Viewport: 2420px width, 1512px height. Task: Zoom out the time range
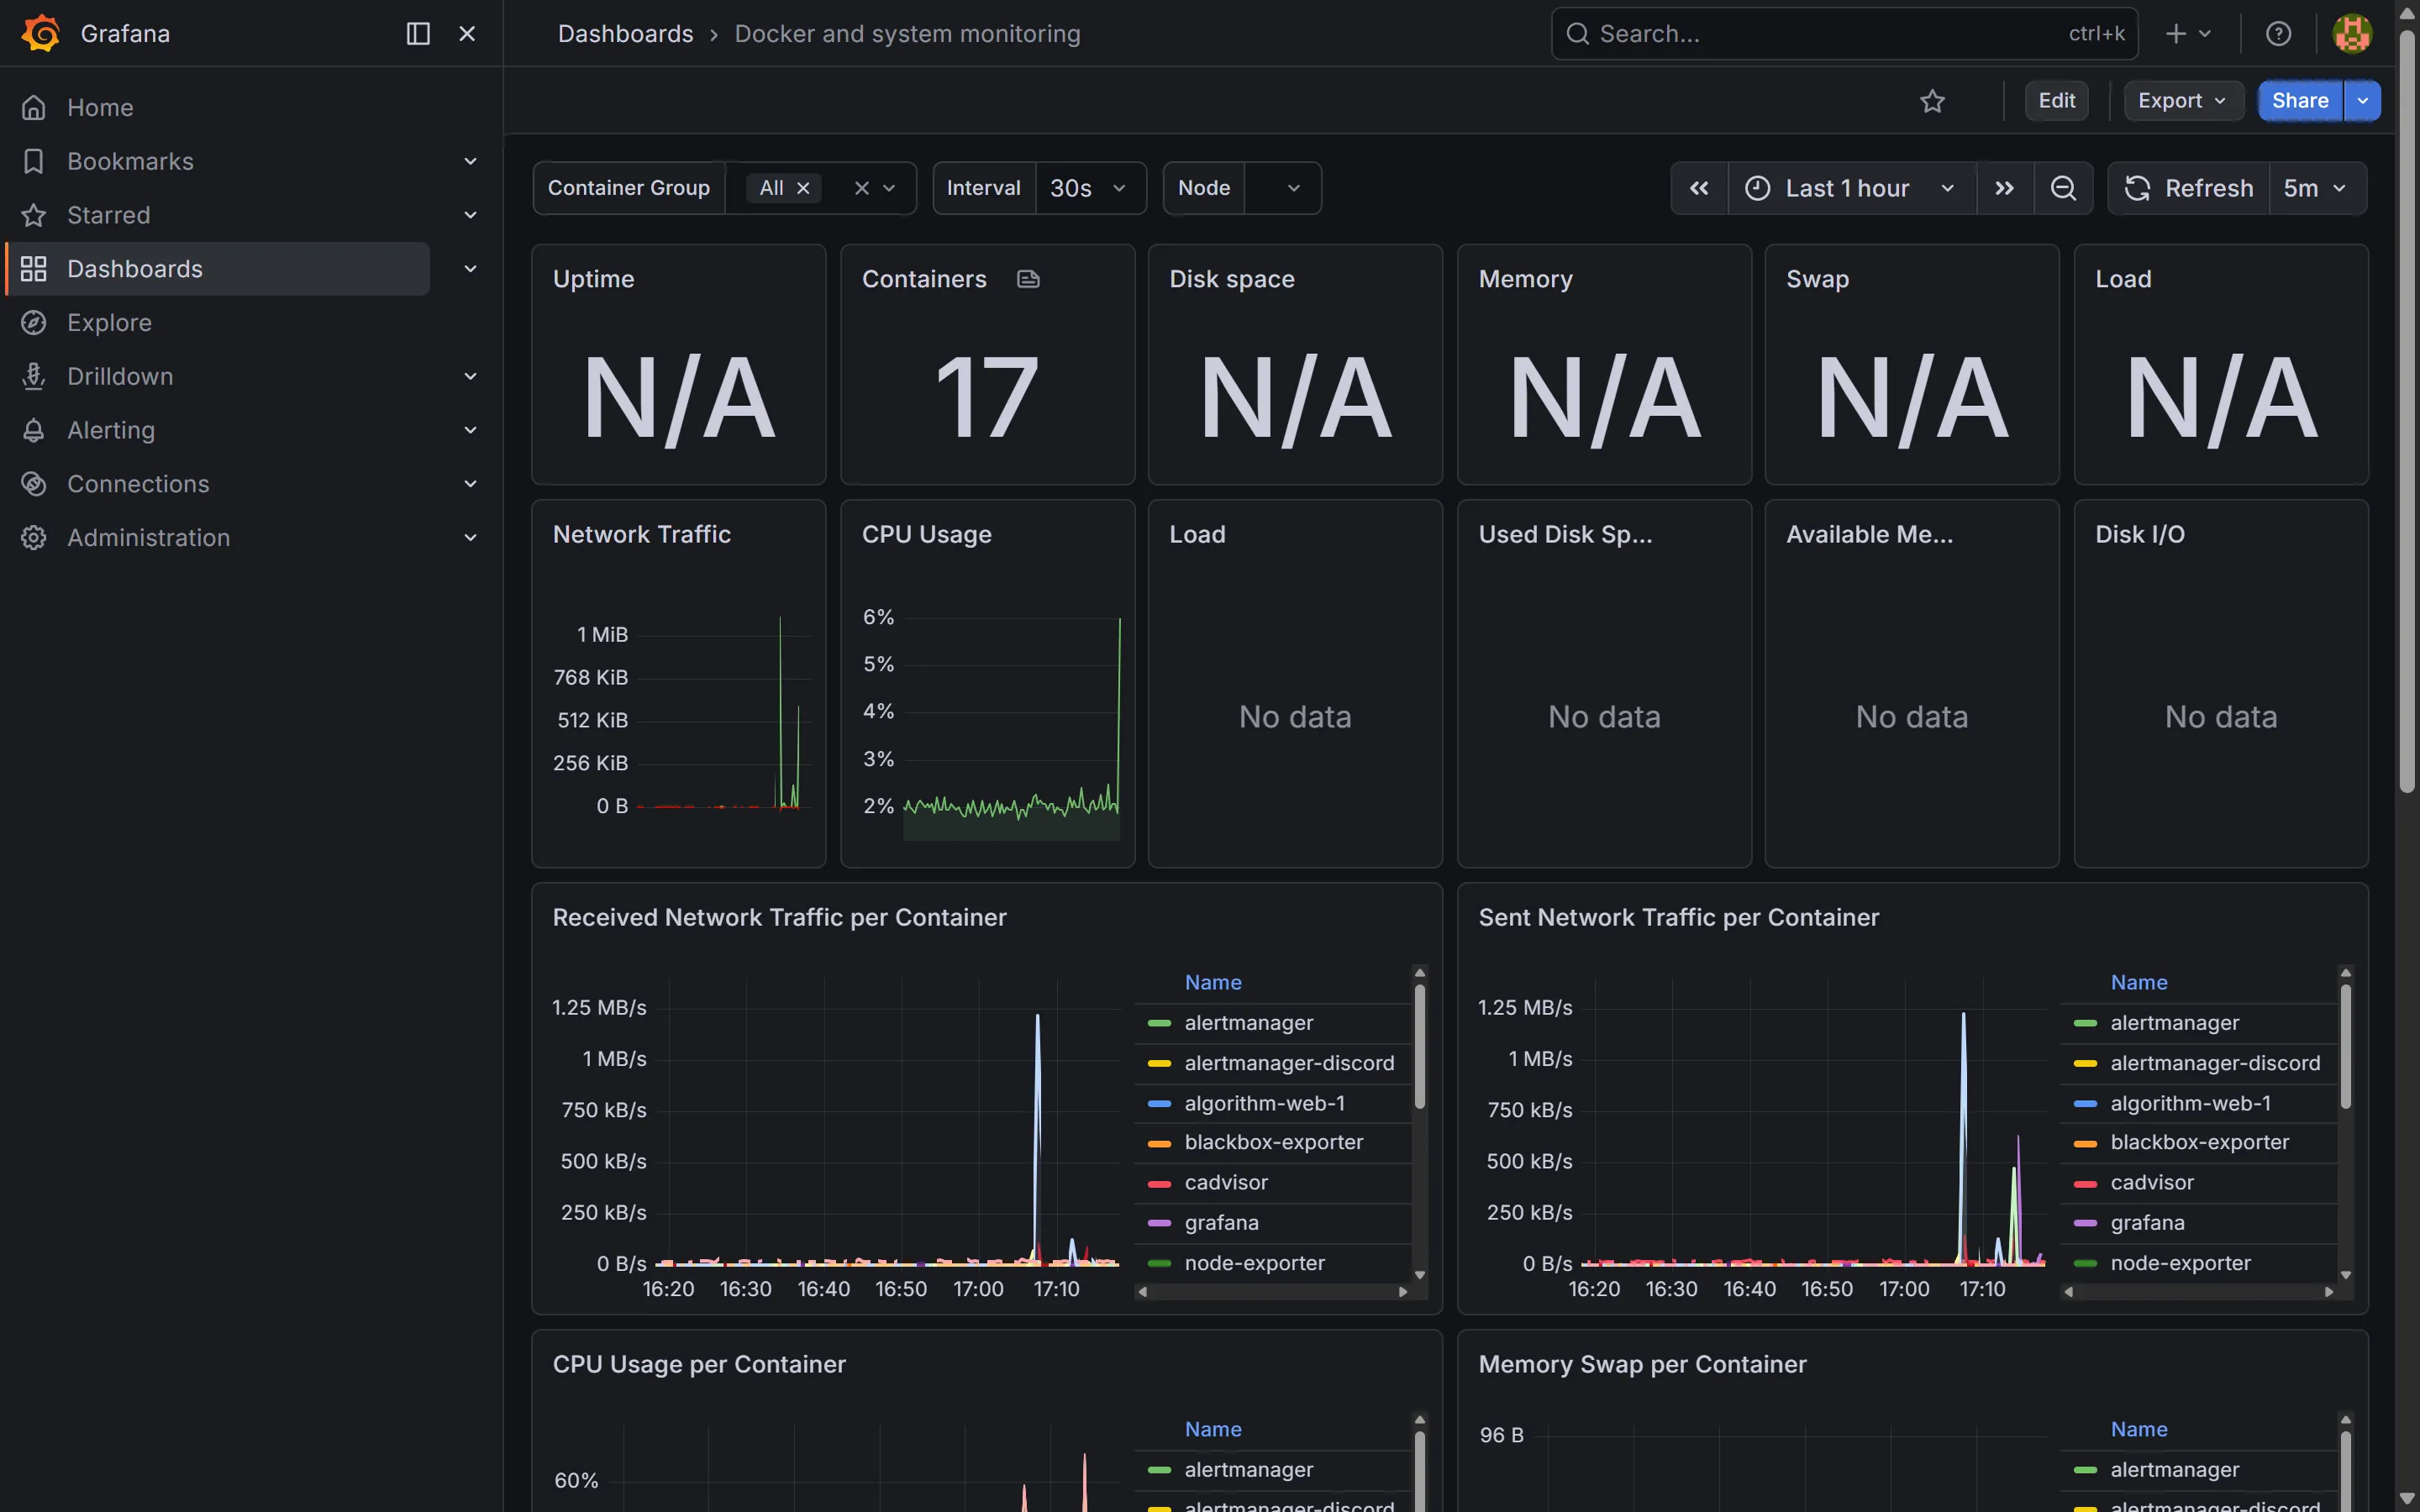click(2063, 188)
